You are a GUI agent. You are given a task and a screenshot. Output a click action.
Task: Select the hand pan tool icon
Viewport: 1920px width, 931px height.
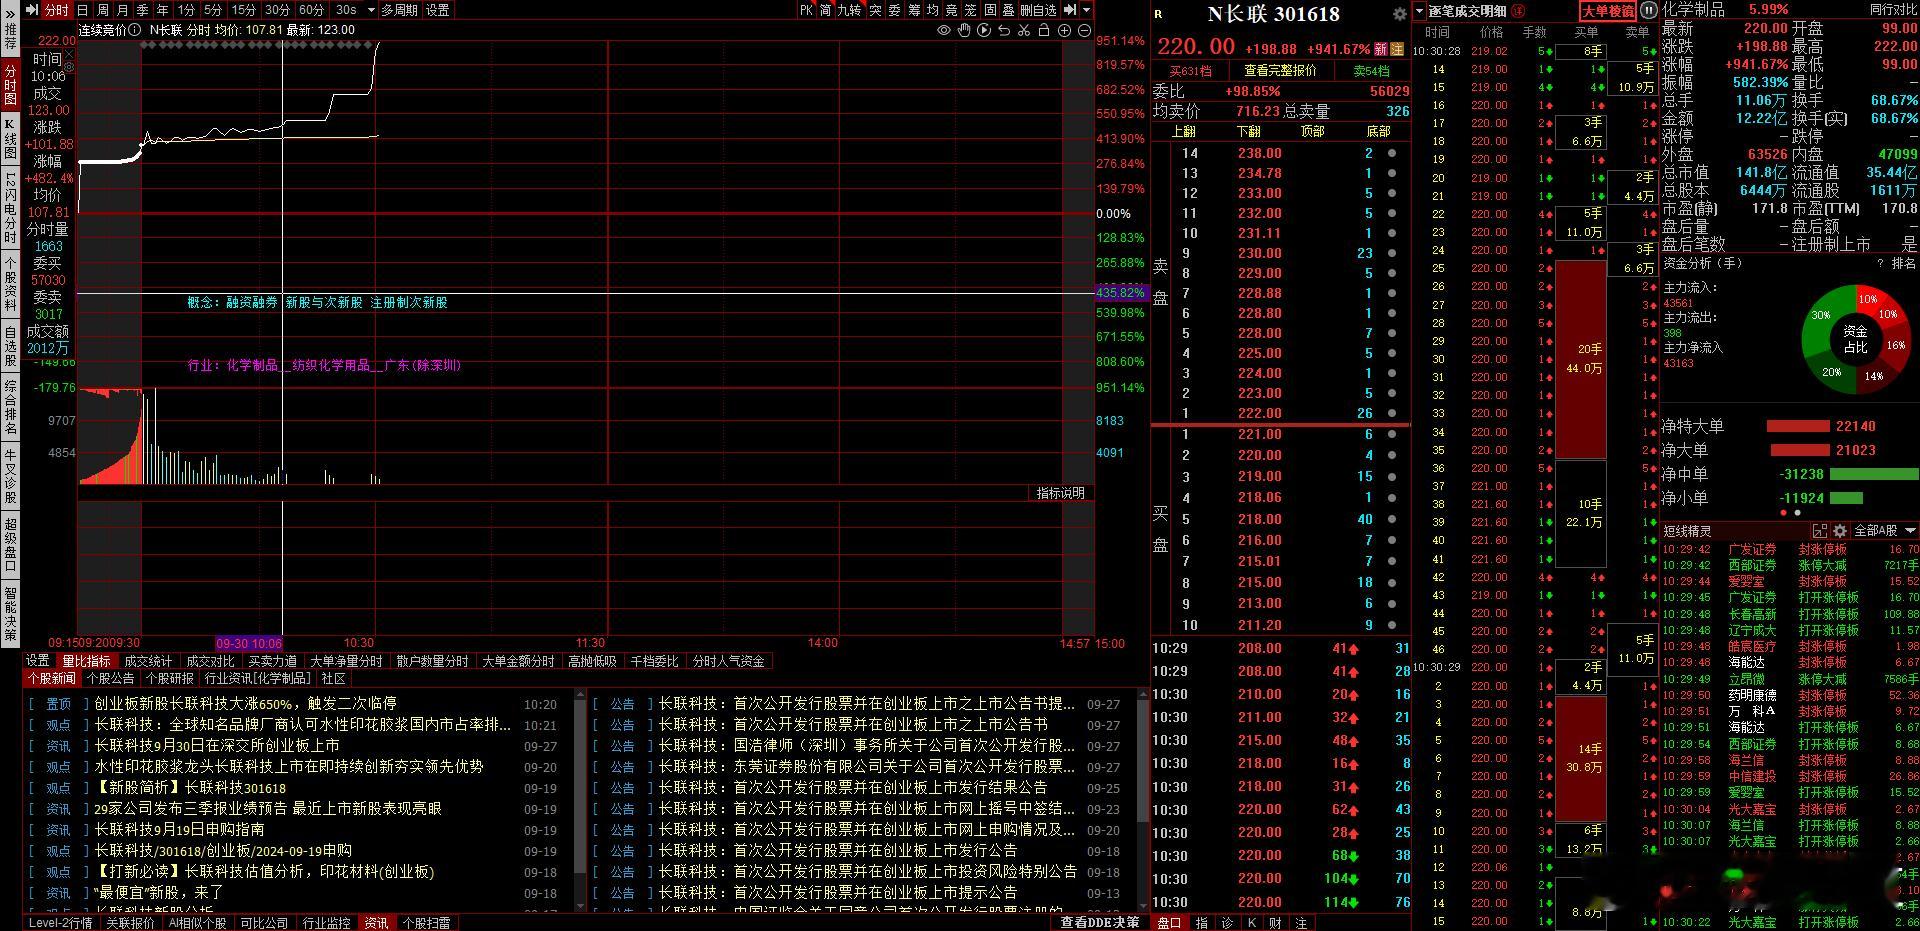[x=964, y=30]
